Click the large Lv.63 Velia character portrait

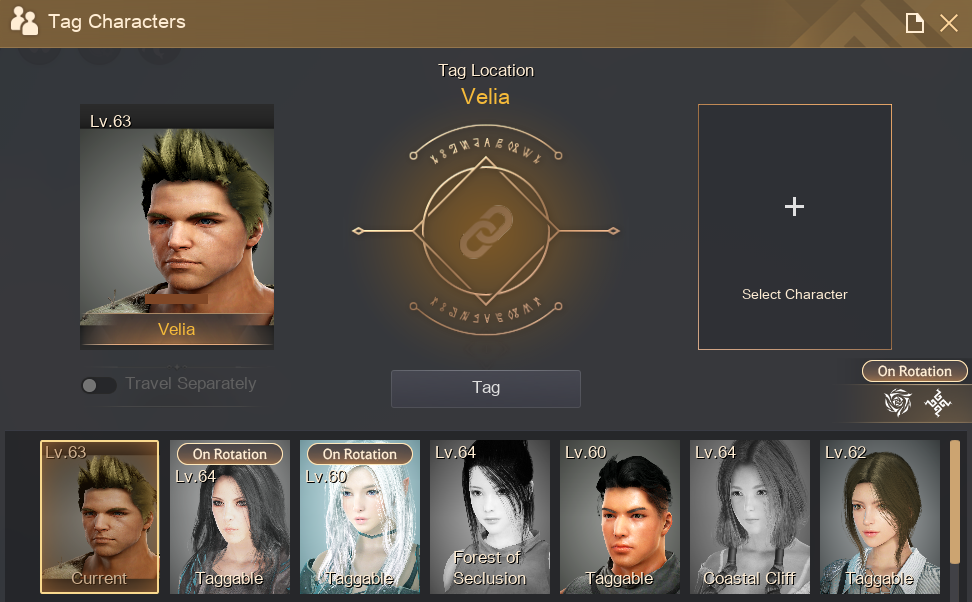[177, 226]
